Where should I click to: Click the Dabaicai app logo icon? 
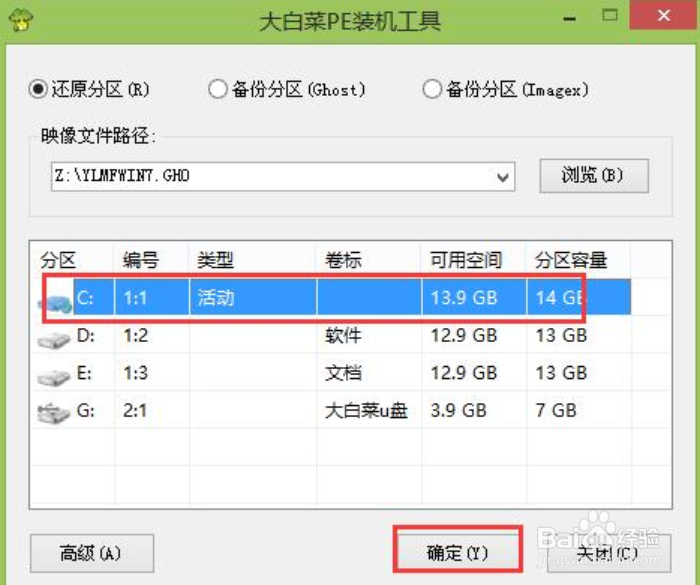[x=21, y=20]
